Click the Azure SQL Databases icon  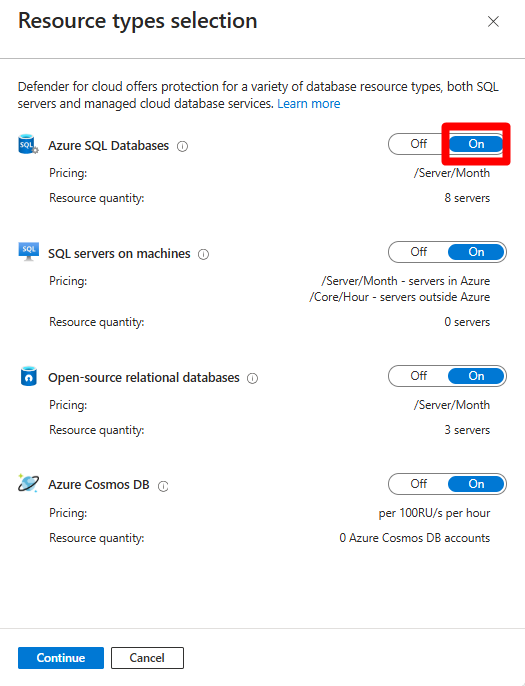point(28,144)
